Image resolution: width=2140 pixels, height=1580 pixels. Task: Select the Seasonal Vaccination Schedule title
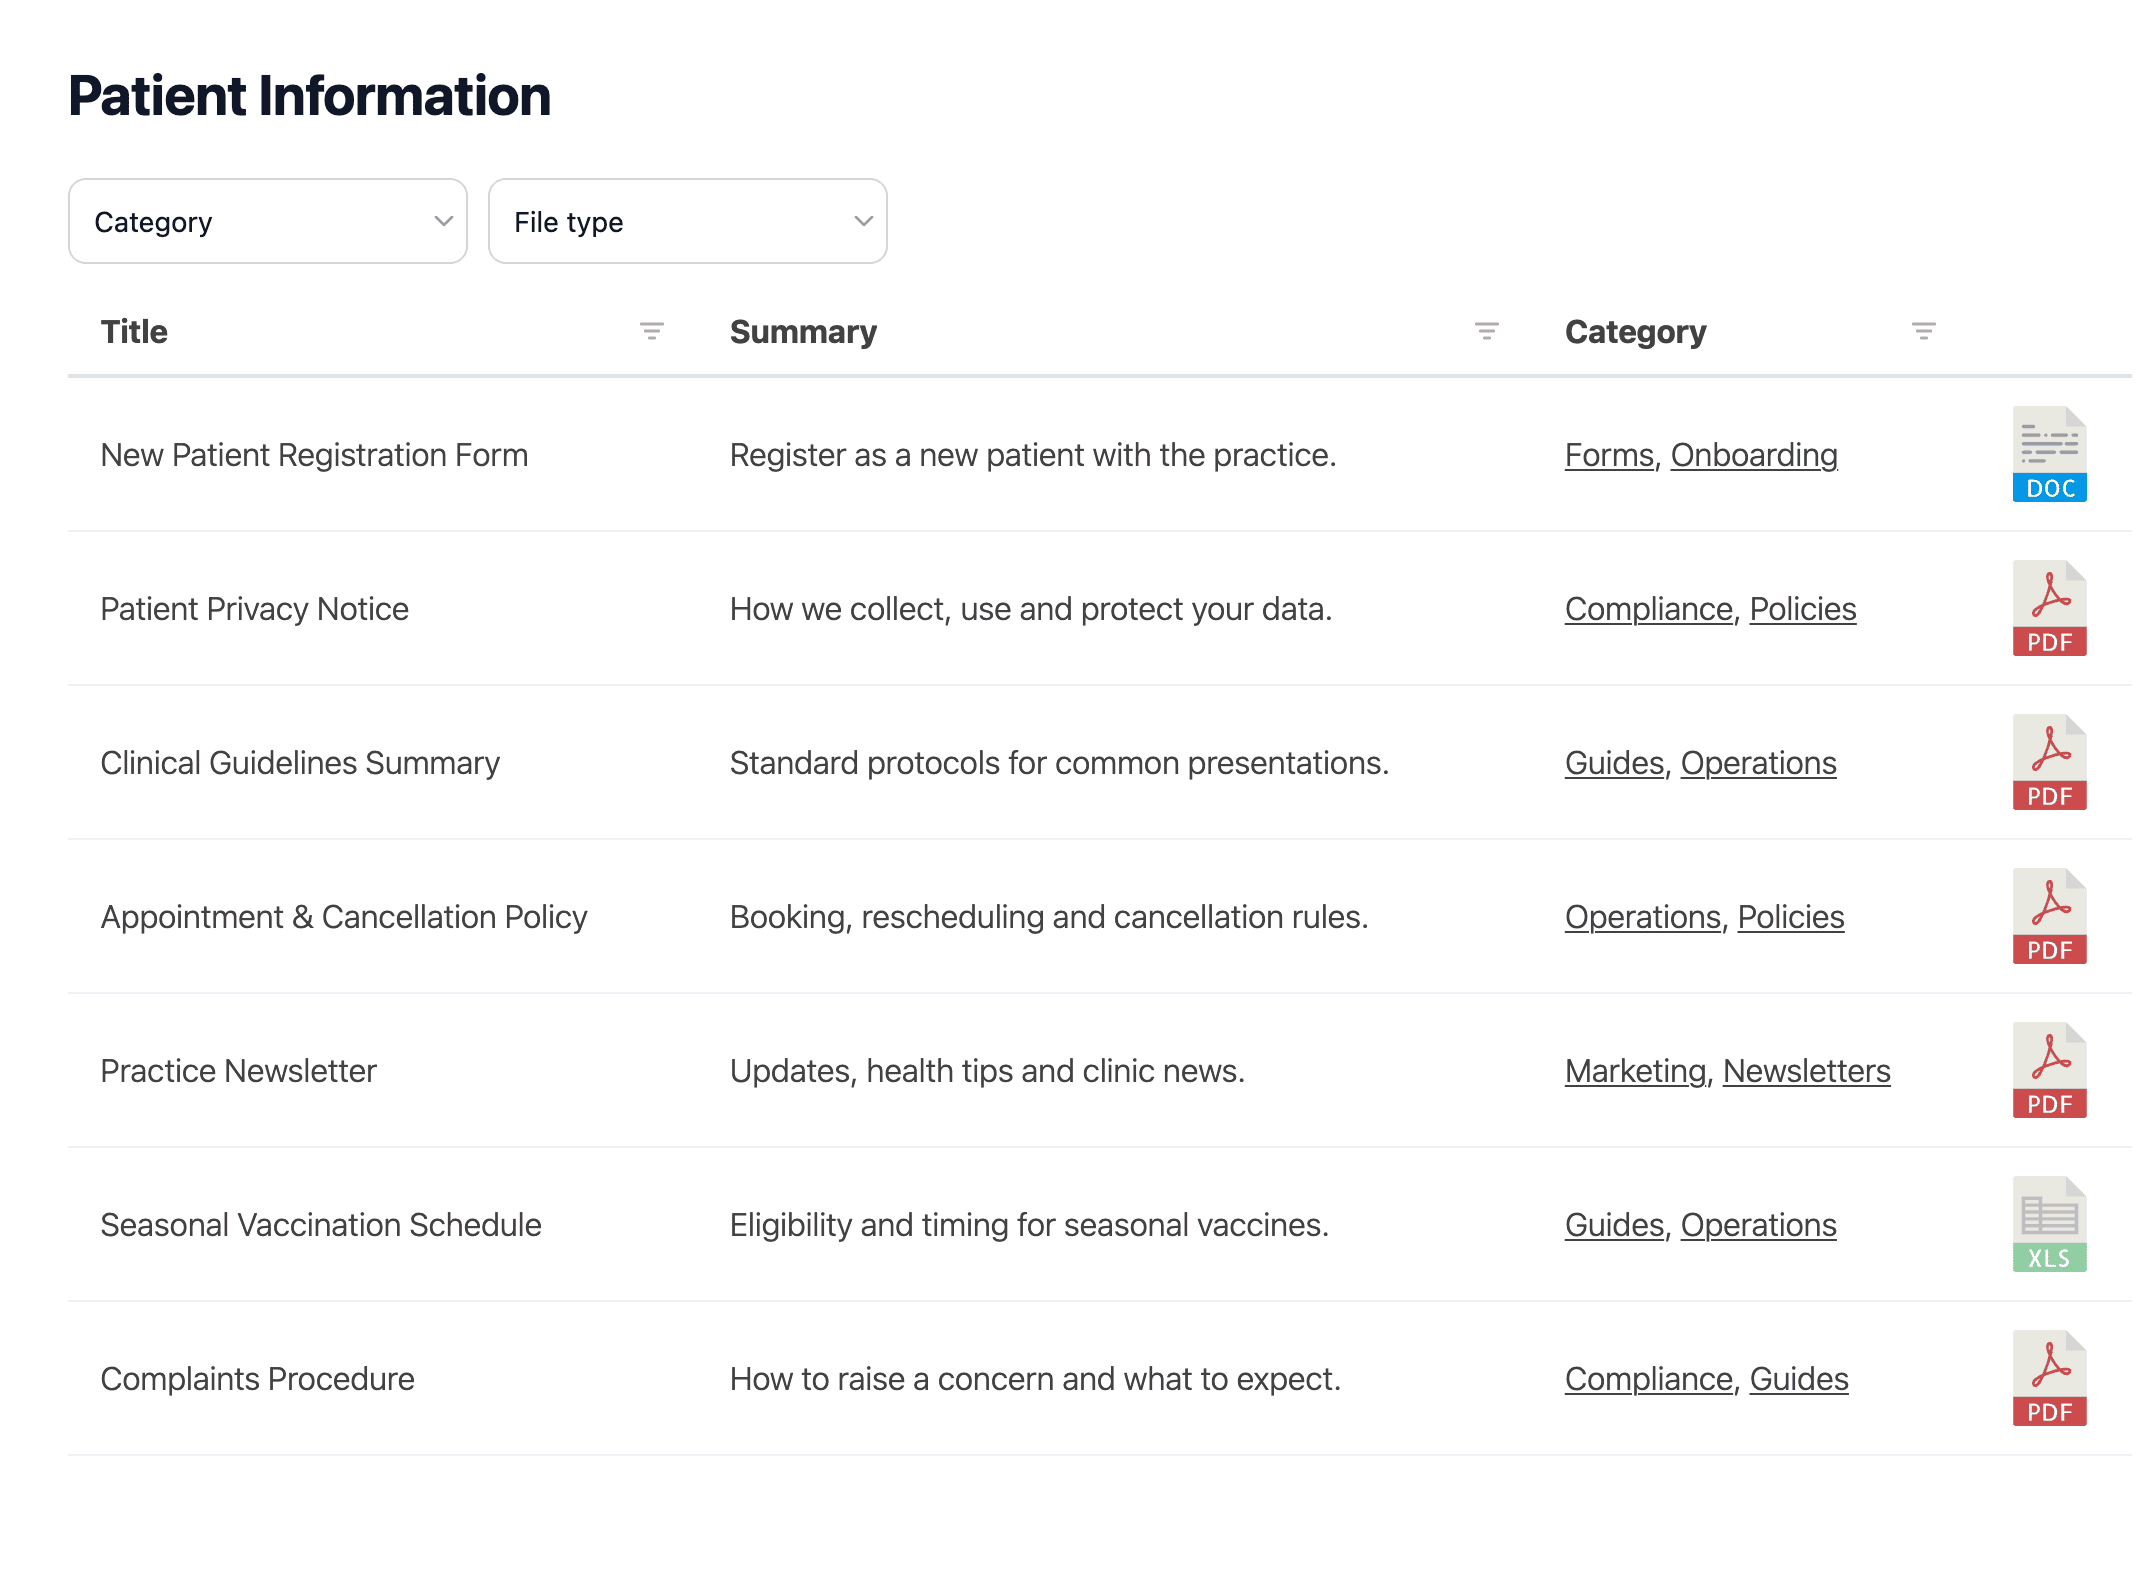pyautogui.click(x=321, y=1225)
